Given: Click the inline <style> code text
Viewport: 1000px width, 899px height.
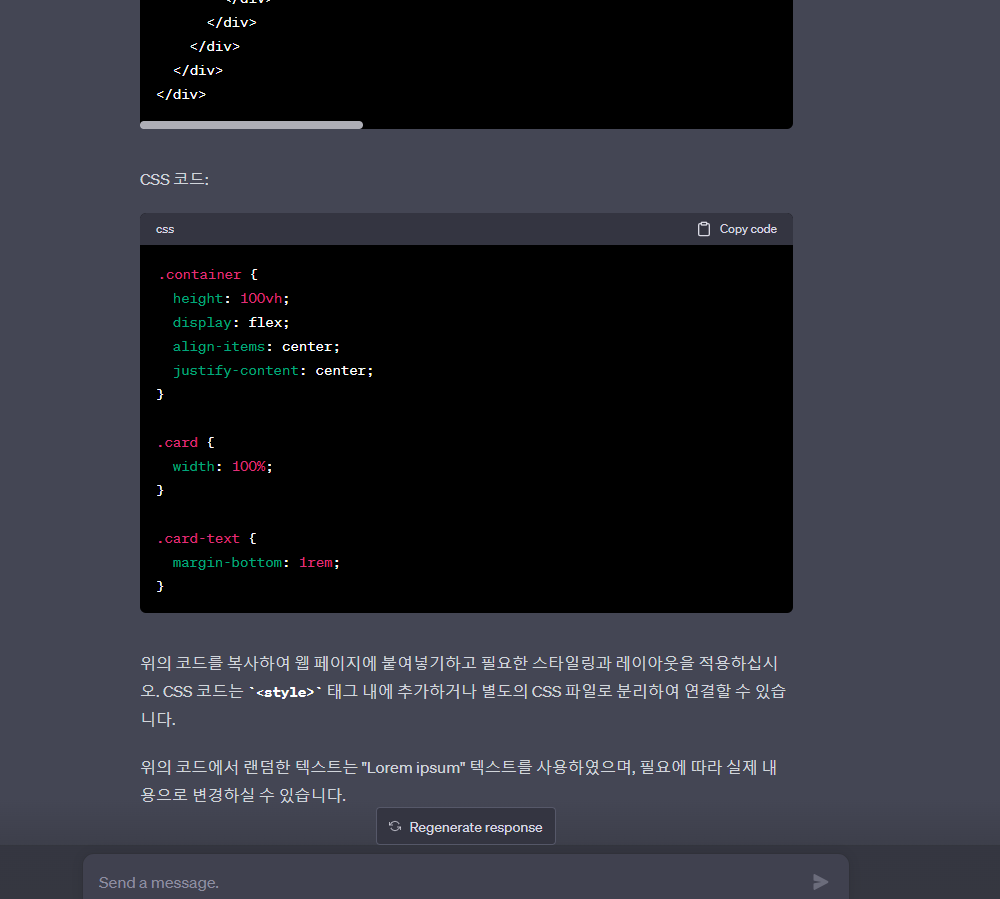Looking at the screenshot, I should click(x=285, y=692).
